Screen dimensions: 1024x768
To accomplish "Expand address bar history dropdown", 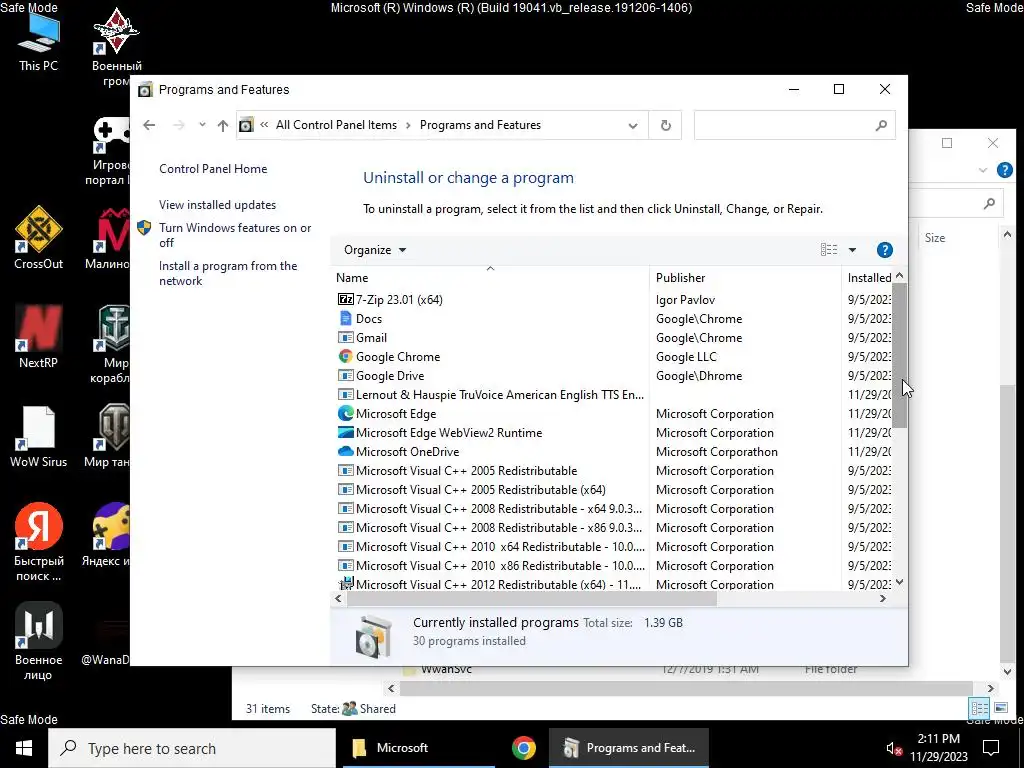I will point(632,125).
